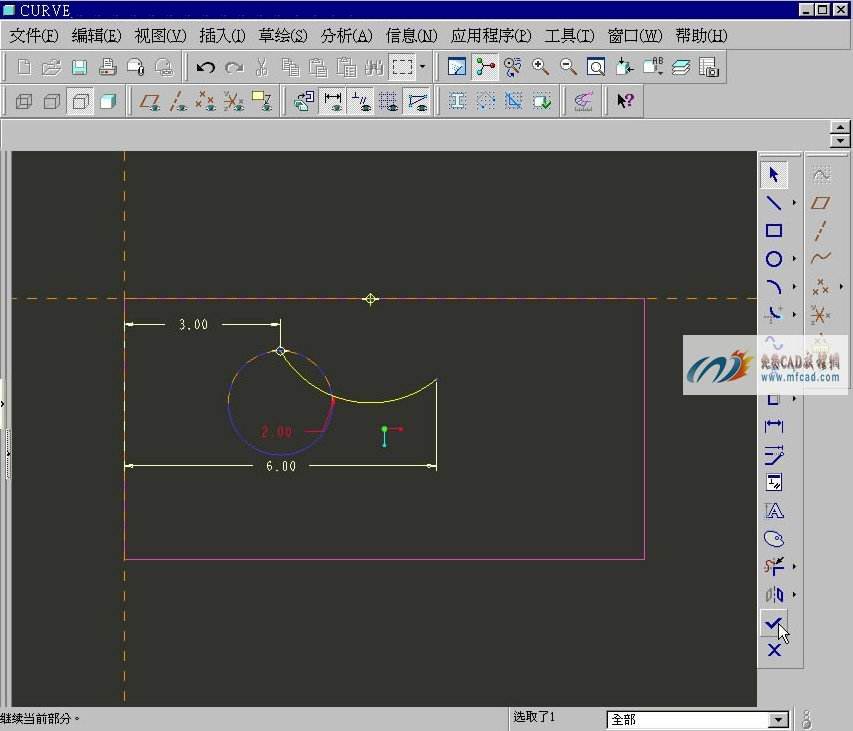Expand the flyout arrow beside Line tool
The height and width of the screenshot is (731, 853).
pos(794,203)
